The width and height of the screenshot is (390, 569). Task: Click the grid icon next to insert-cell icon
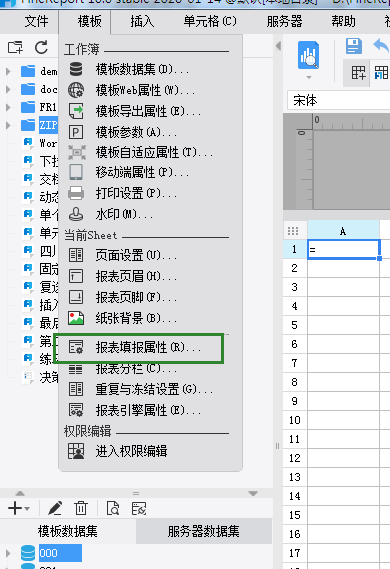coord(382,73)
